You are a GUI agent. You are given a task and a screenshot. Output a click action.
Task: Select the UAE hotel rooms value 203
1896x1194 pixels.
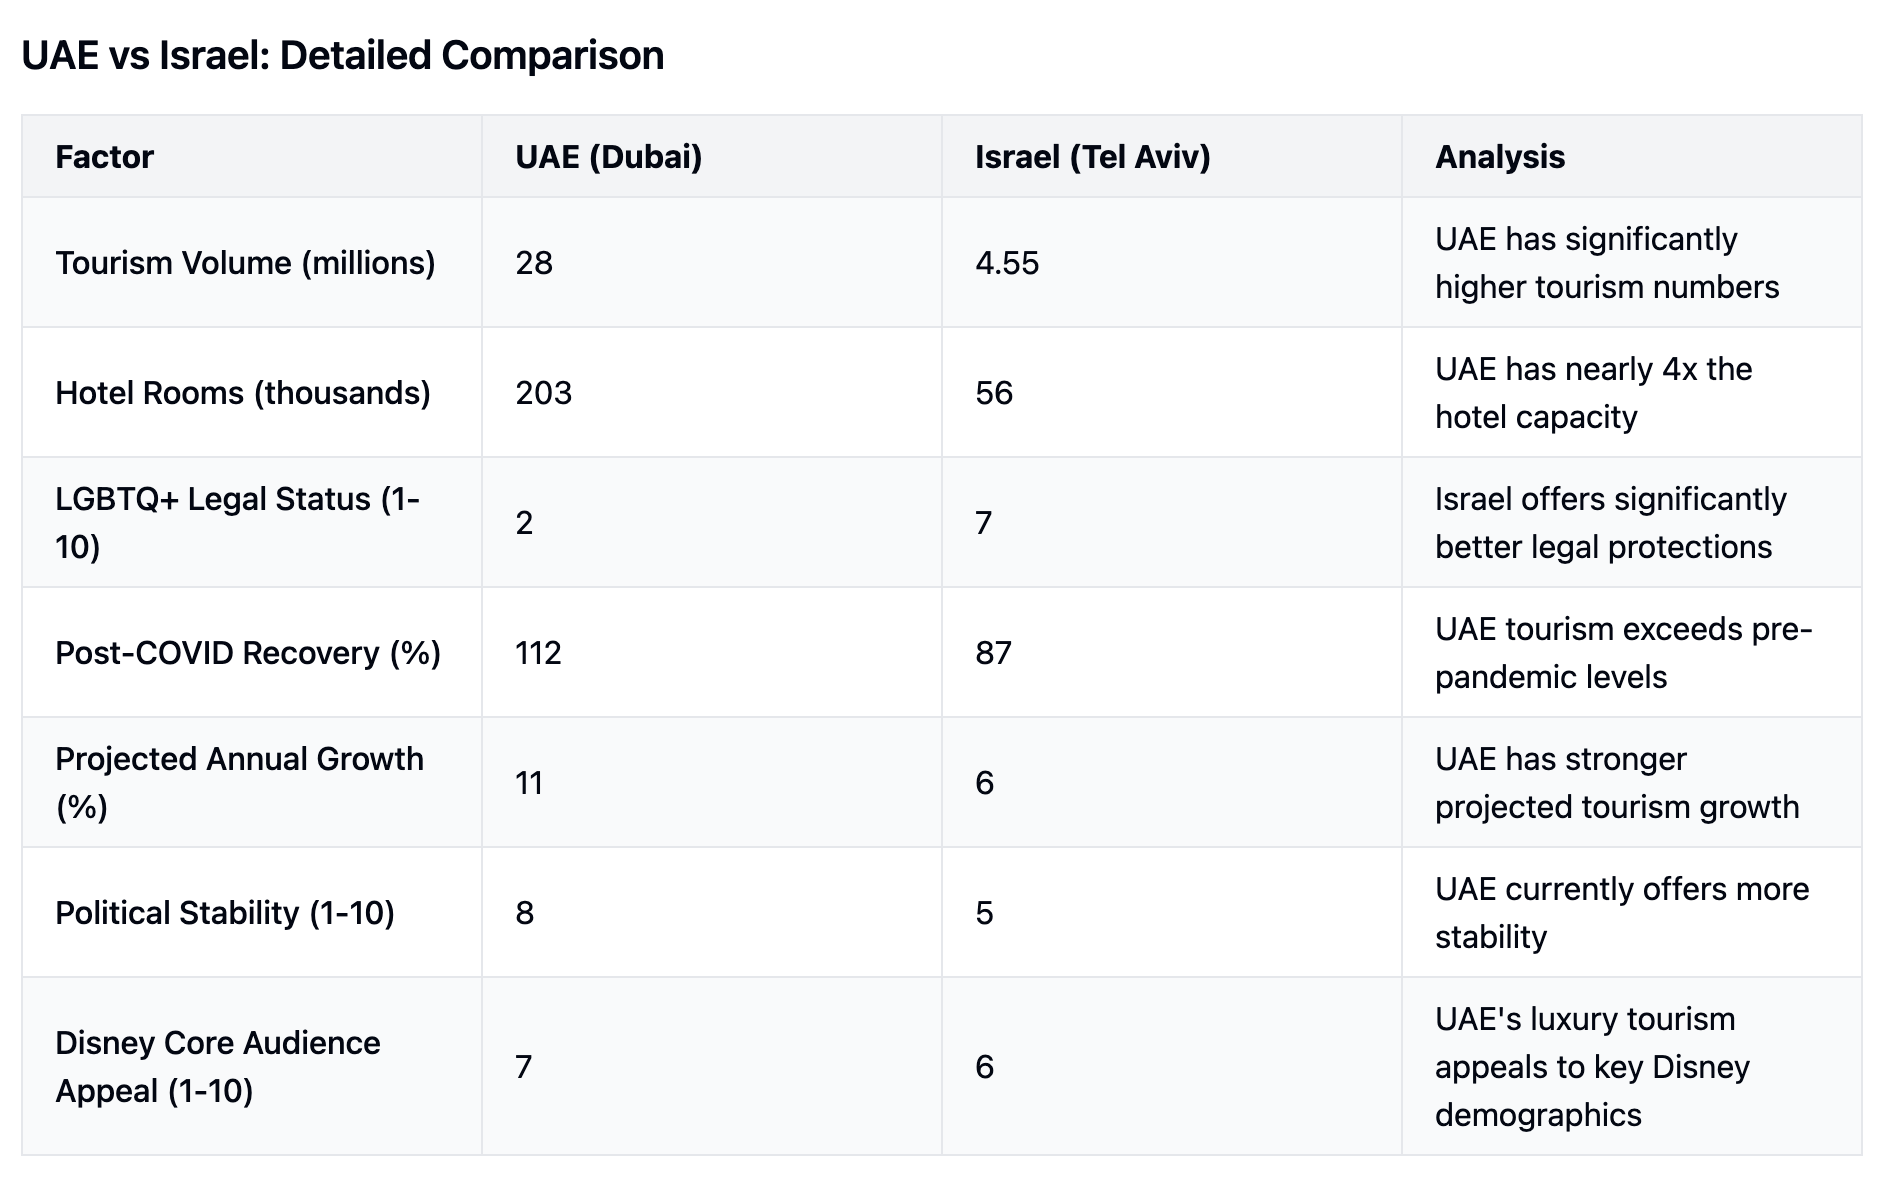point(543,393)
